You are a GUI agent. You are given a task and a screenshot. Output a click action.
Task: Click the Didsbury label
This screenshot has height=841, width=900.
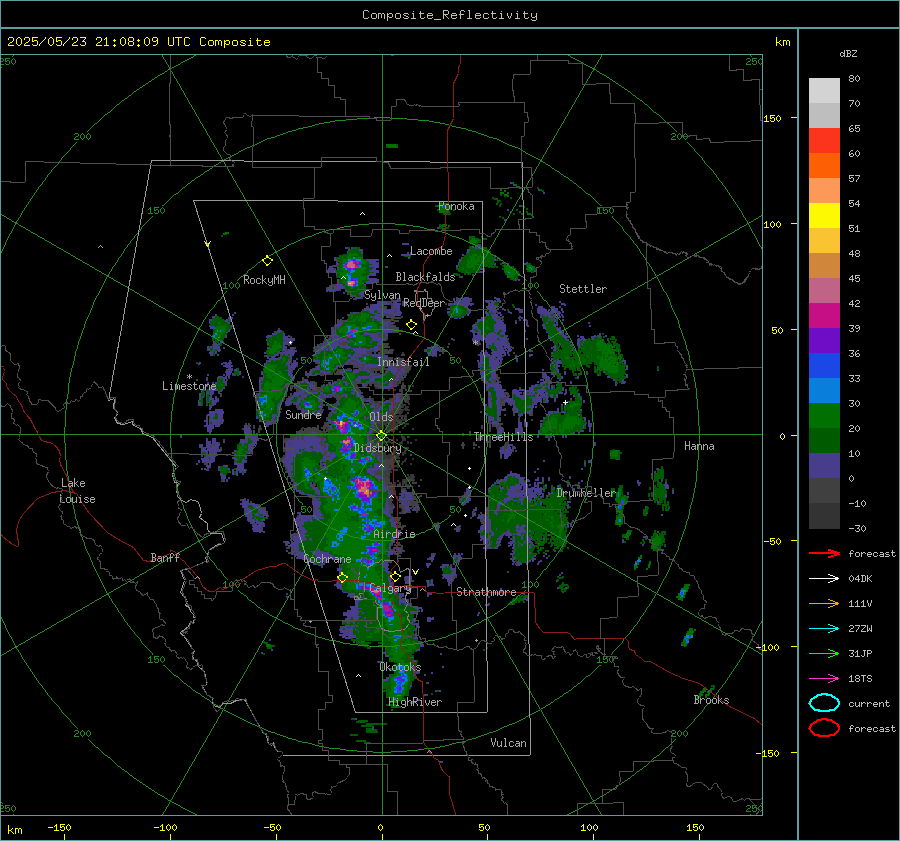pyautogui.click(x=377, y=448)
